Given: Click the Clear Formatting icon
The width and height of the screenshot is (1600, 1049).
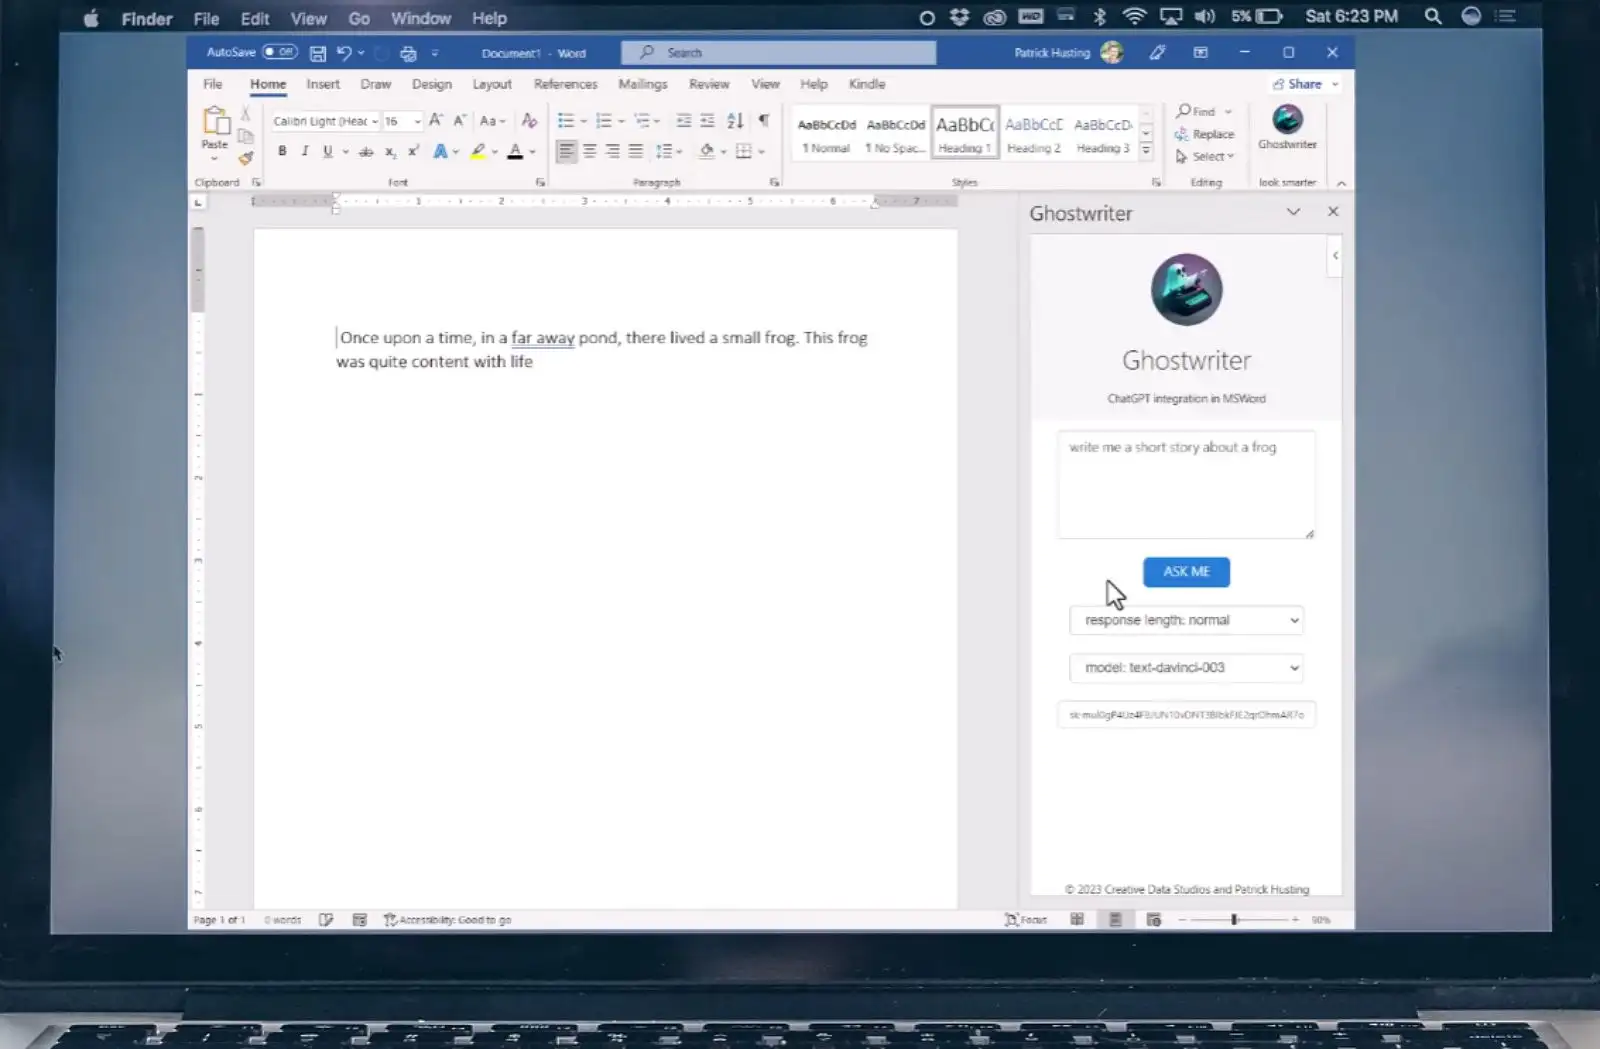Looking at the screenshot, I should [x=529, y=120].
